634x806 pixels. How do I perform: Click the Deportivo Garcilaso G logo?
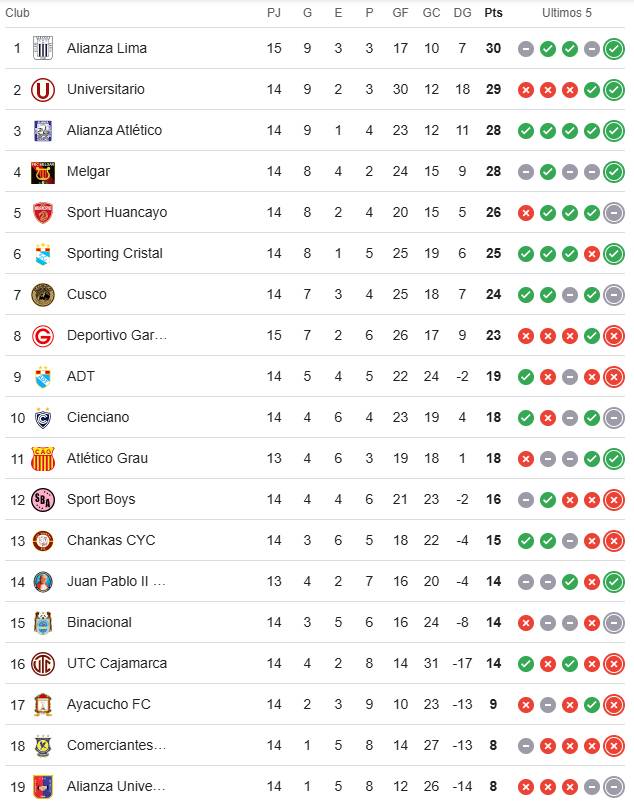pyautogui.click(x=43, y=336)
